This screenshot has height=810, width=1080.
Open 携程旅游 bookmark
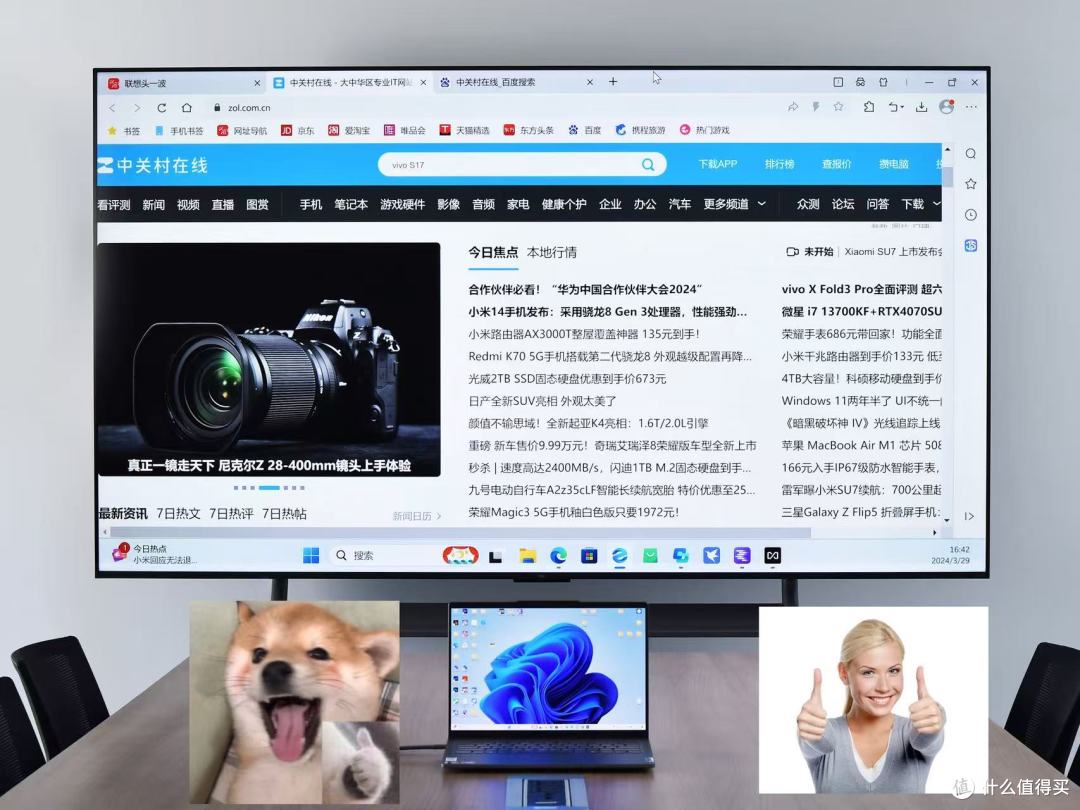tap(641, 130)
